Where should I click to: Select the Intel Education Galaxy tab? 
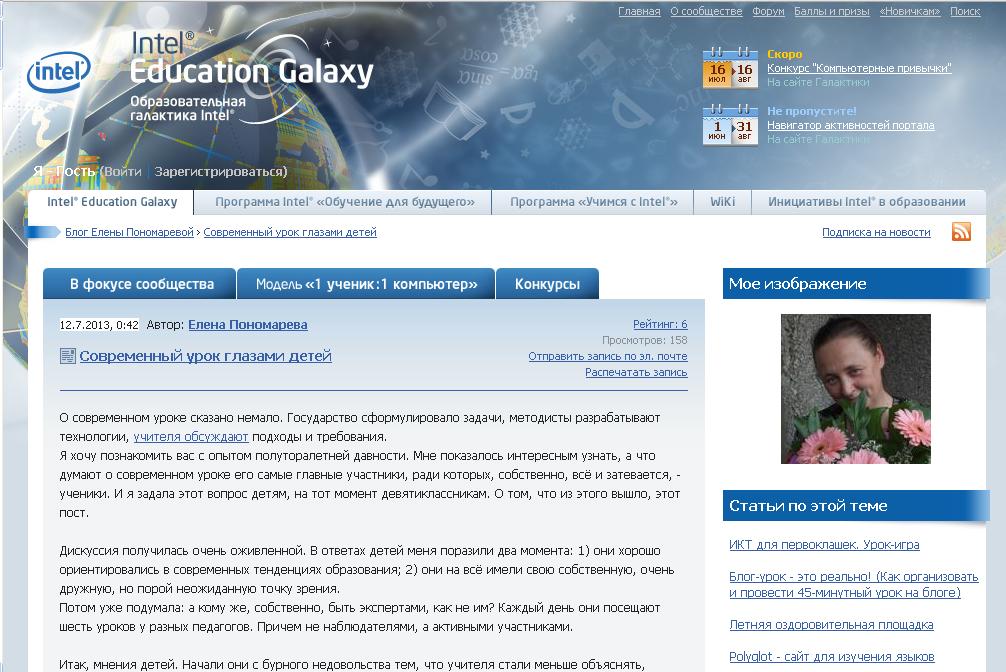[112, 202]
